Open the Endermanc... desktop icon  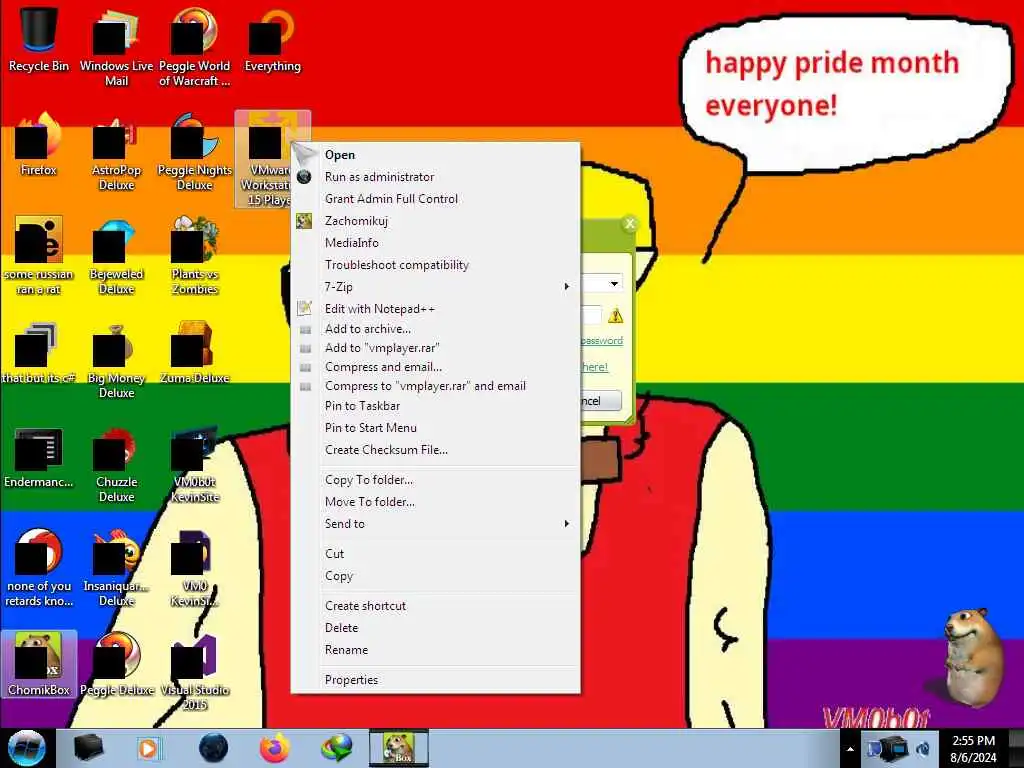click(39, 457)
